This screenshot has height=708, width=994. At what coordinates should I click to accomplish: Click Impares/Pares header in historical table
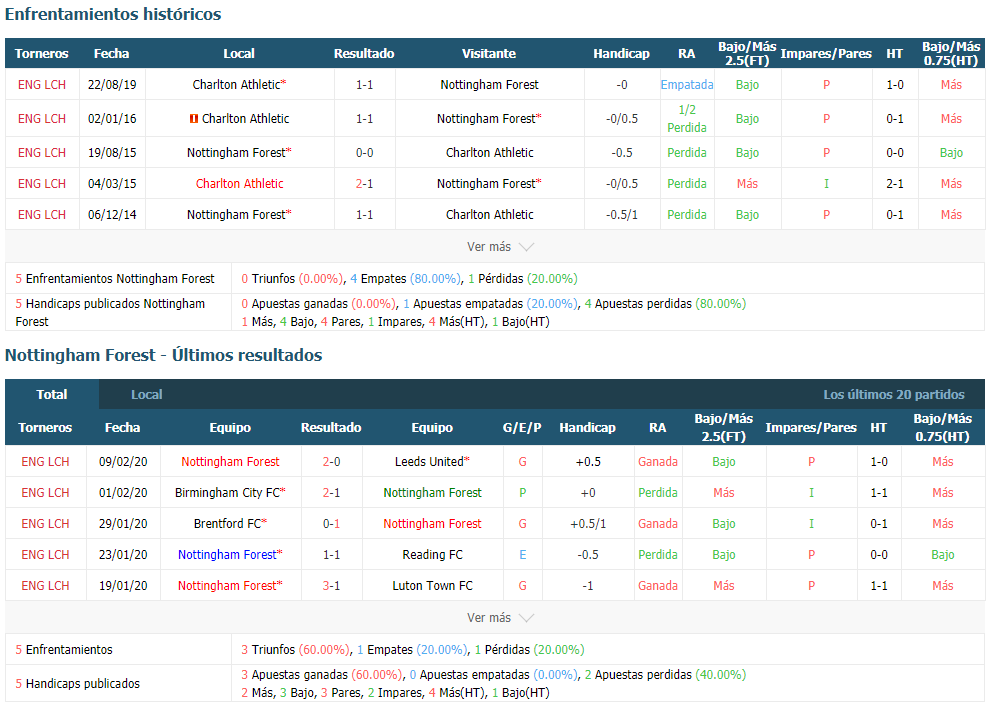(x=826, y=54)
